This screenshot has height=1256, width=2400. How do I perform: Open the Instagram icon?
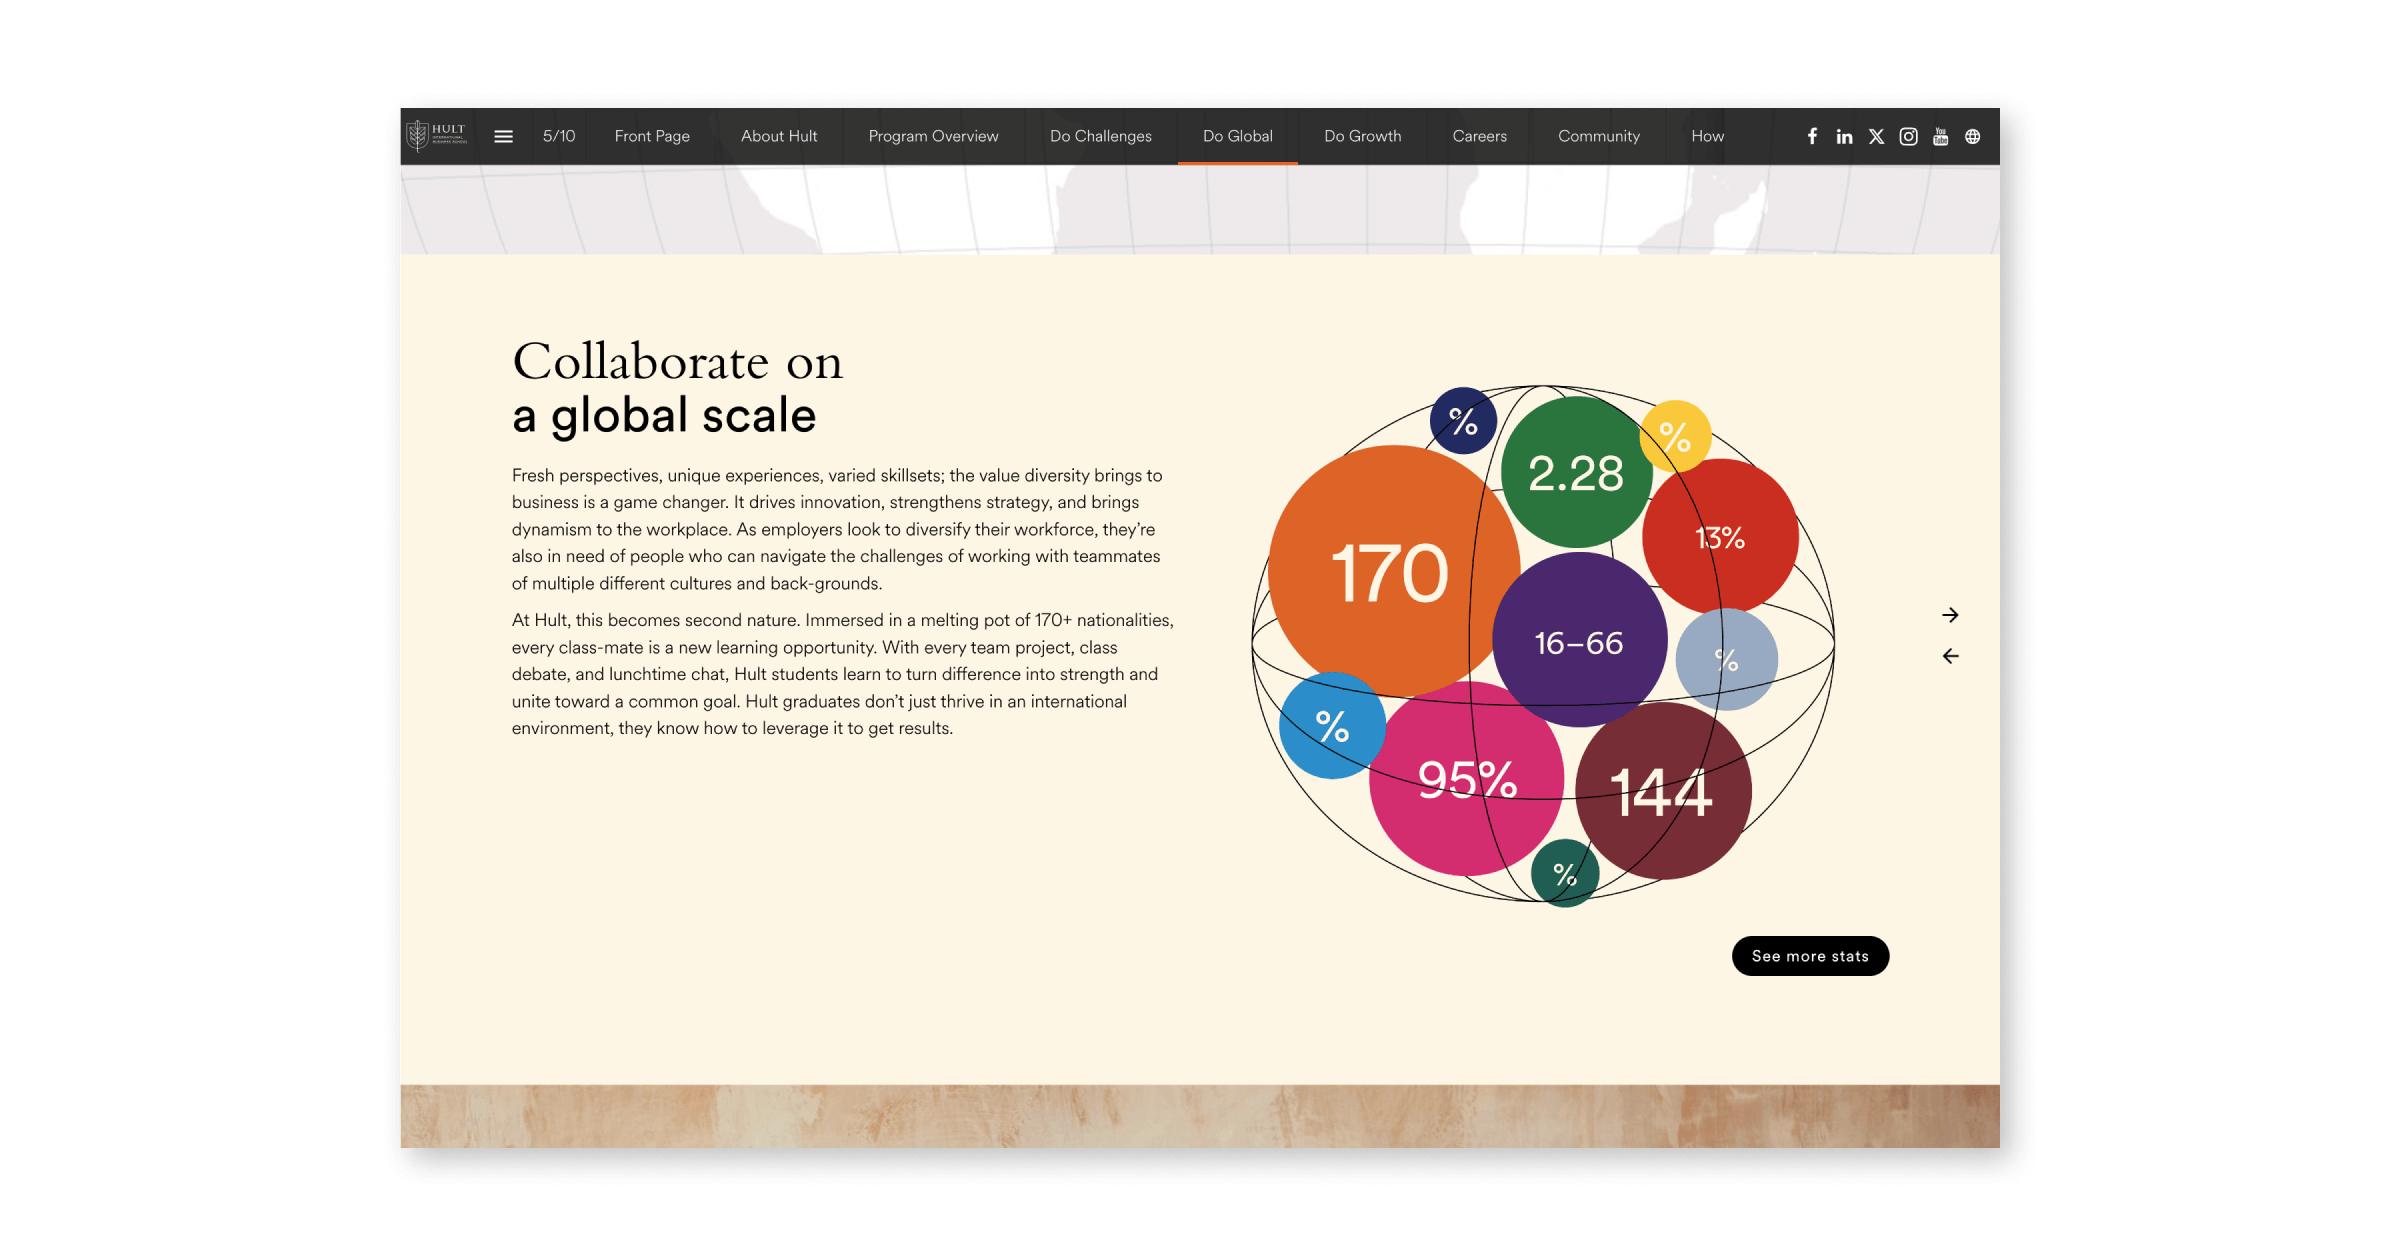point(1908,136)
